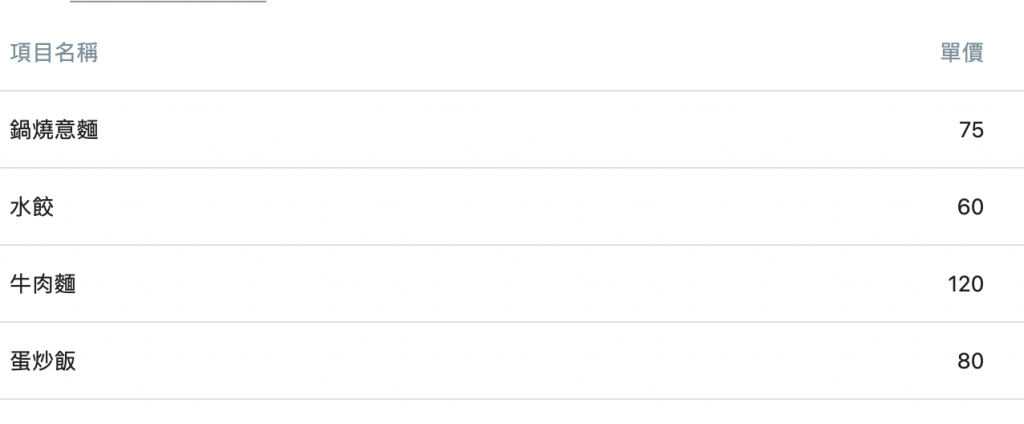Select the 鍋燒意麵 item name

coord(54,130)
